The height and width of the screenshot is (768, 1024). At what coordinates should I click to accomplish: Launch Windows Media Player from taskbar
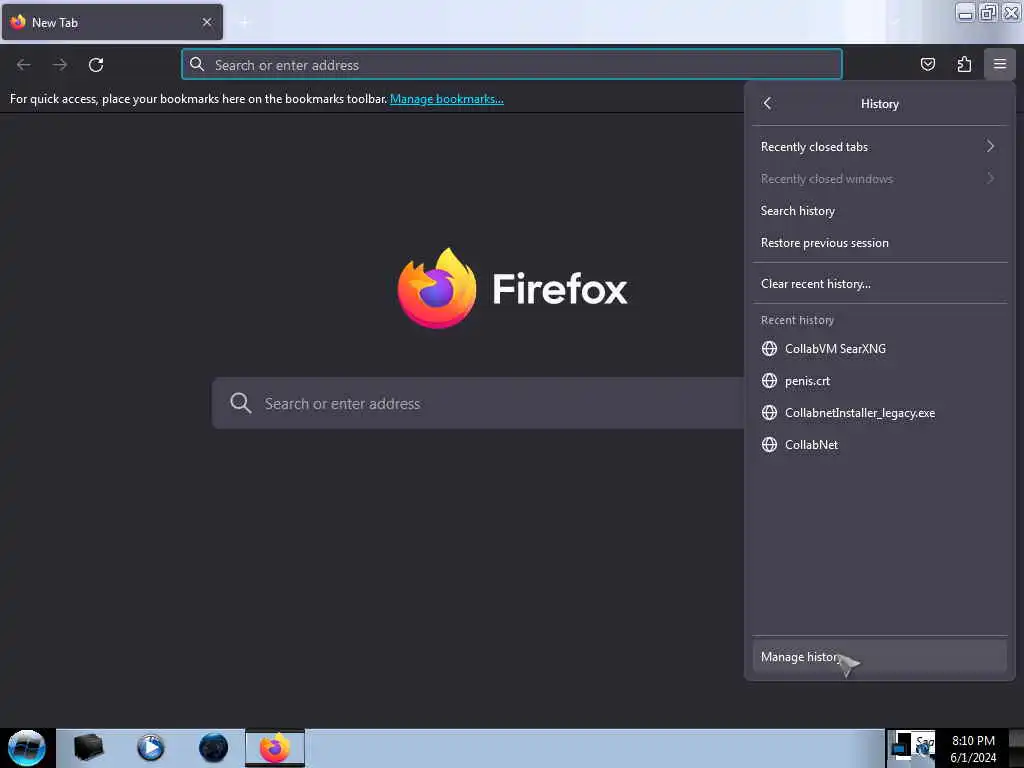[150, 748]
